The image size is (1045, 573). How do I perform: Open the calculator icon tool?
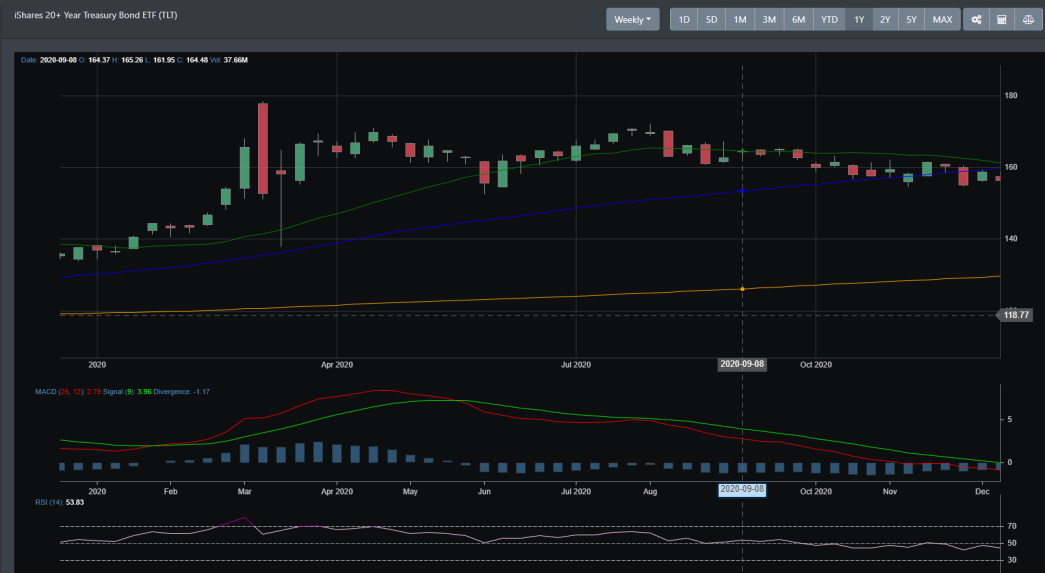click(1002, 19)
